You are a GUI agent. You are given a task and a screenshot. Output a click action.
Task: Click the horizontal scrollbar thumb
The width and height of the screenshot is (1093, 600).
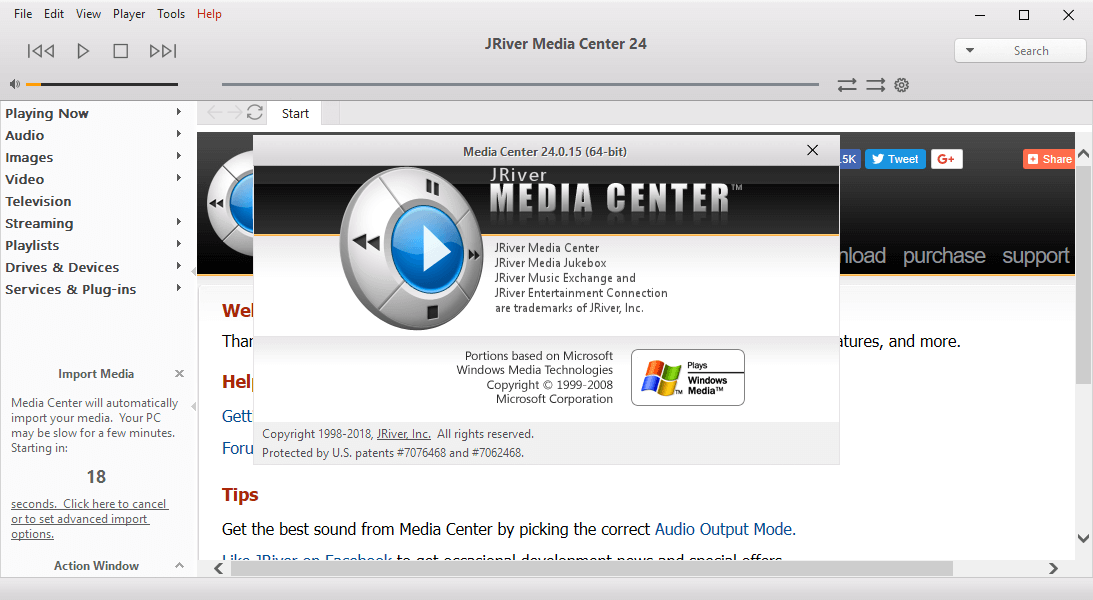click(x=591, y=569)
